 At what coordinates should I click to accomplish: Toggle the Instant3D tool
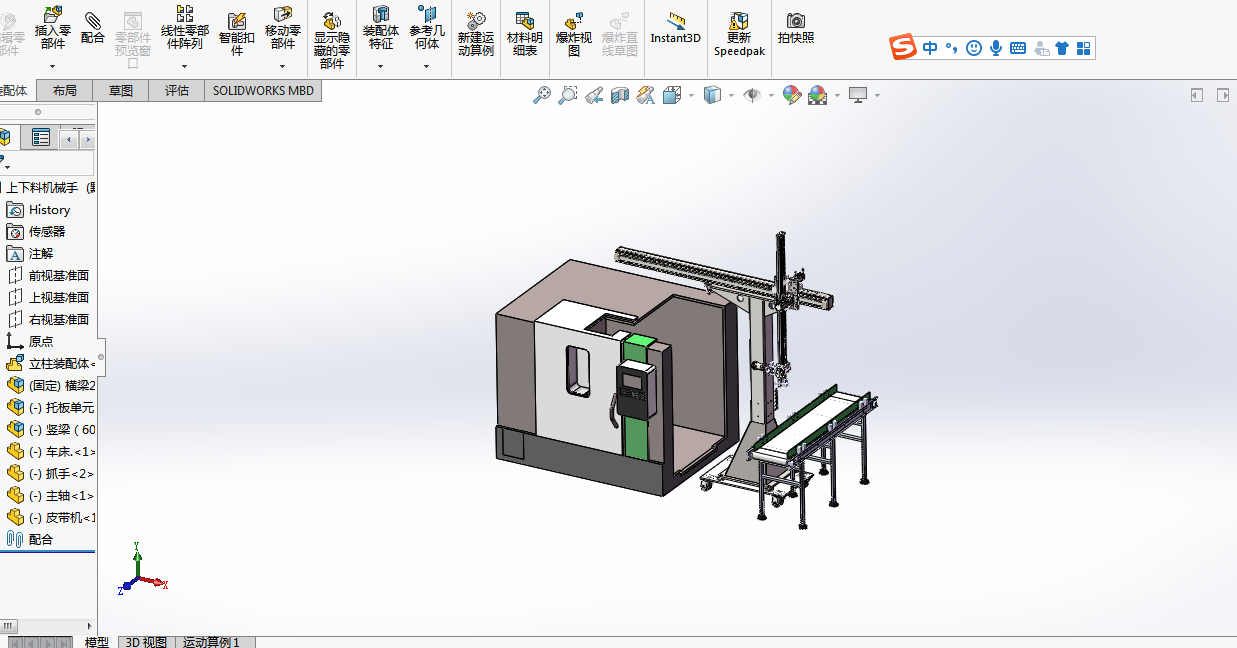click(676, 28)
